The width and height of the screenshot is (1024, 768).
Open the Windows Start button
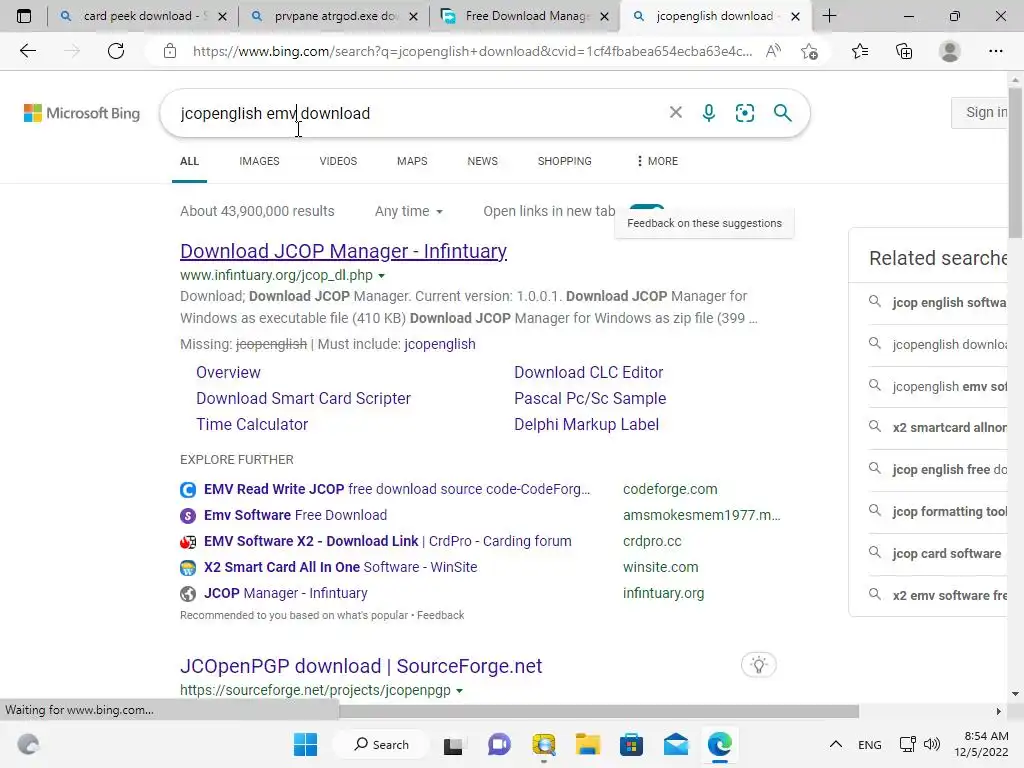305,744
